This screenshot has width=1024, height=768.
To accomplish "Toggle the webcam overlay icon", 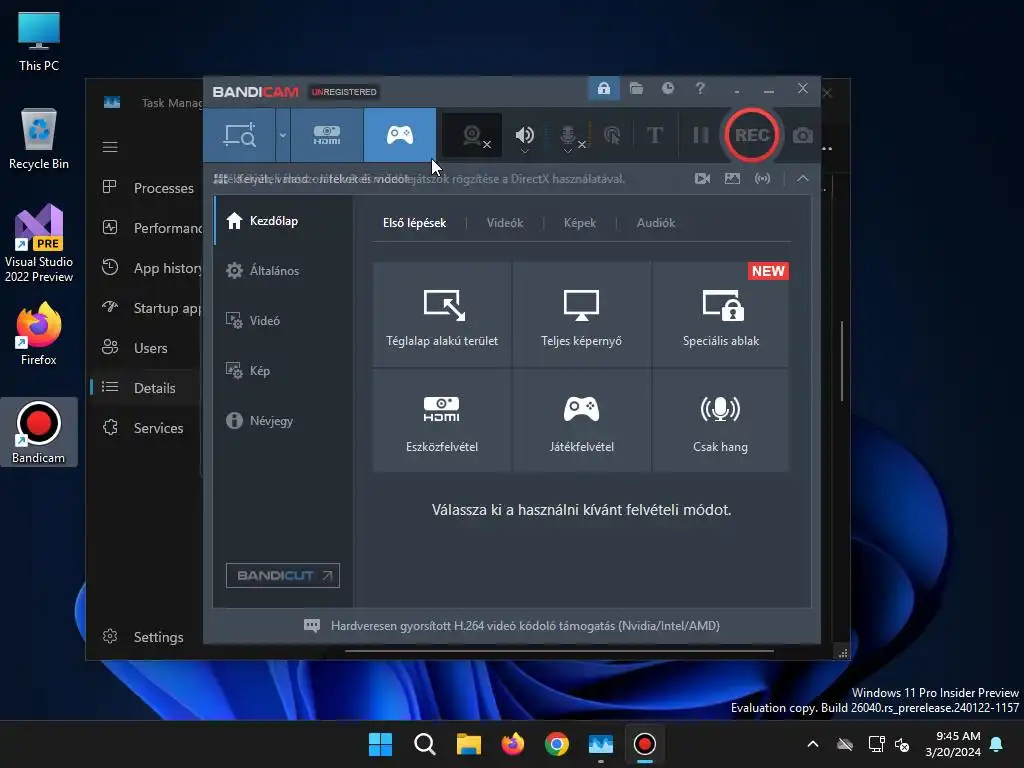I will tap(473, 136).
